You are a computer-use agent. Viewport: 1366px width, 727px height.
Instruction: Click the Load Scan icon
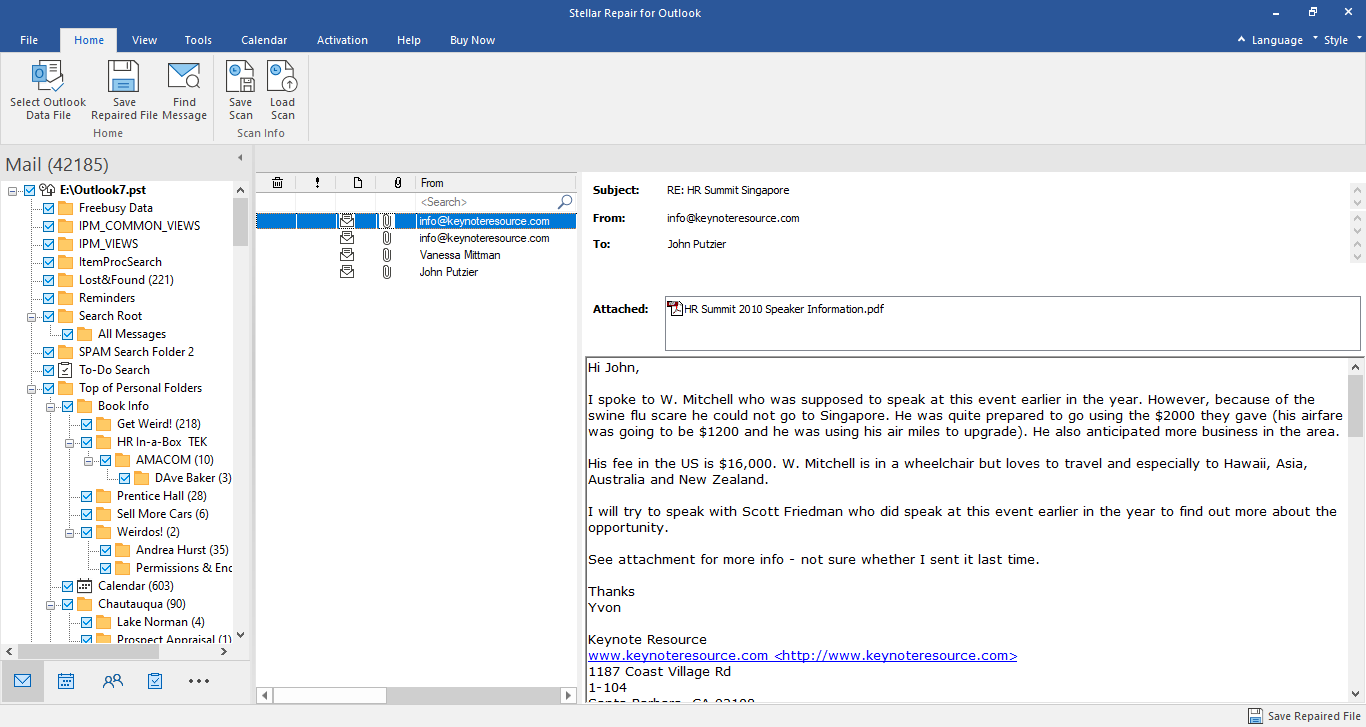tap(282, 88)
